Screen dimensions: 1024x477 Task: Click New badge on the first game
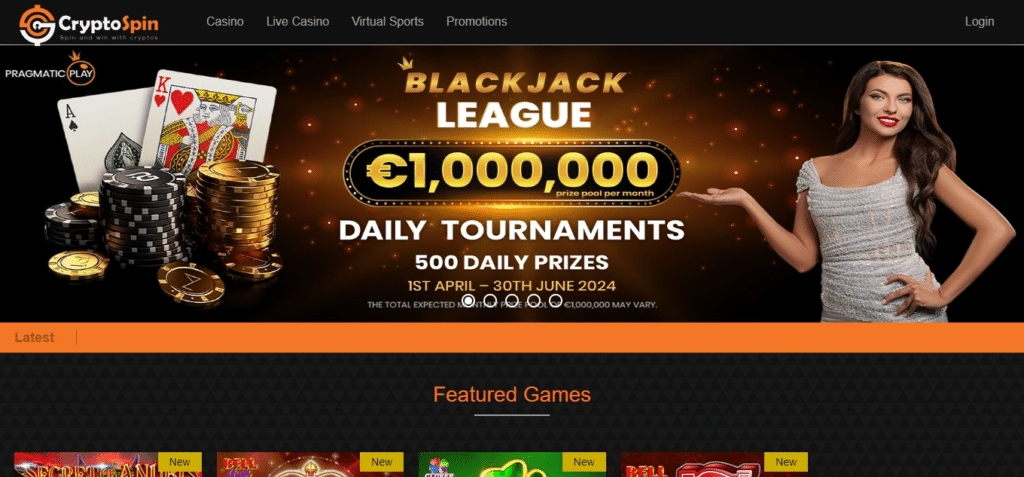180,462
